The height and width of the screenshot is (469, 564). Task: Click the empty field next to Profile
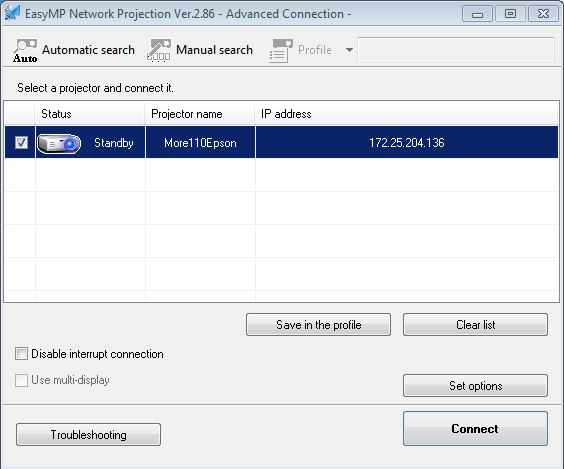(456, 49)
